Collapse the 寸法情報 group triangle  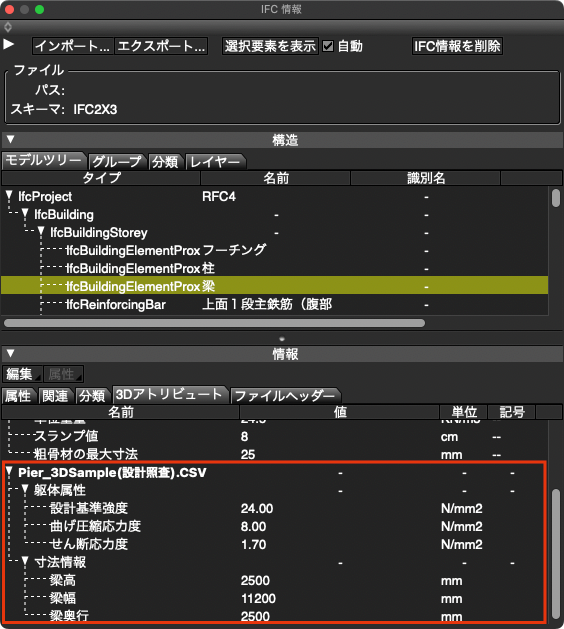(25, 562)
